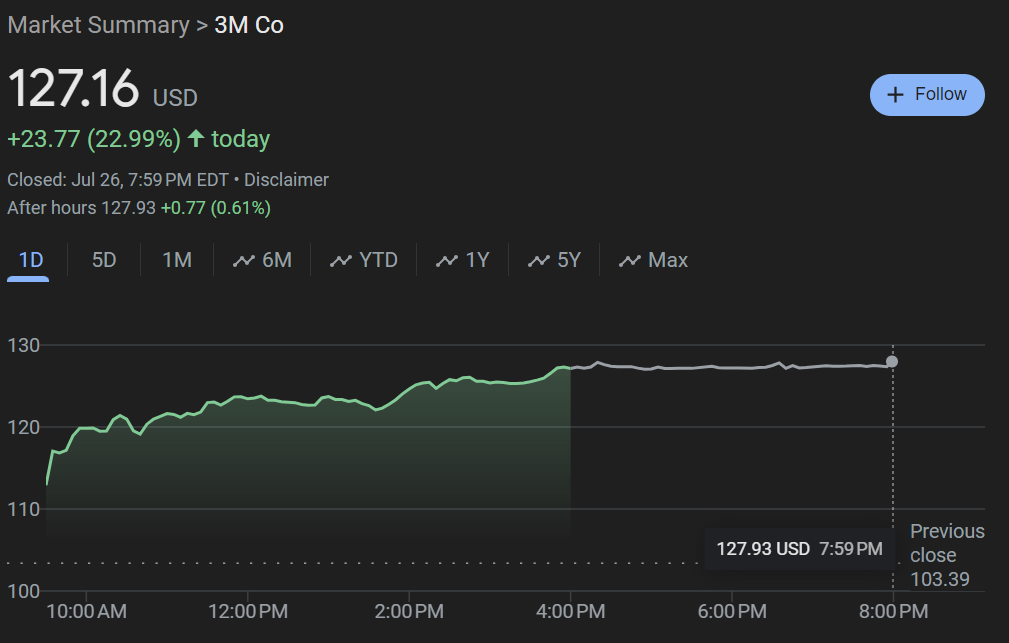Click the 3M Co breadcrumb title
The height and width of the screenshot is (643, 1009).
click(x=248, y=25)
